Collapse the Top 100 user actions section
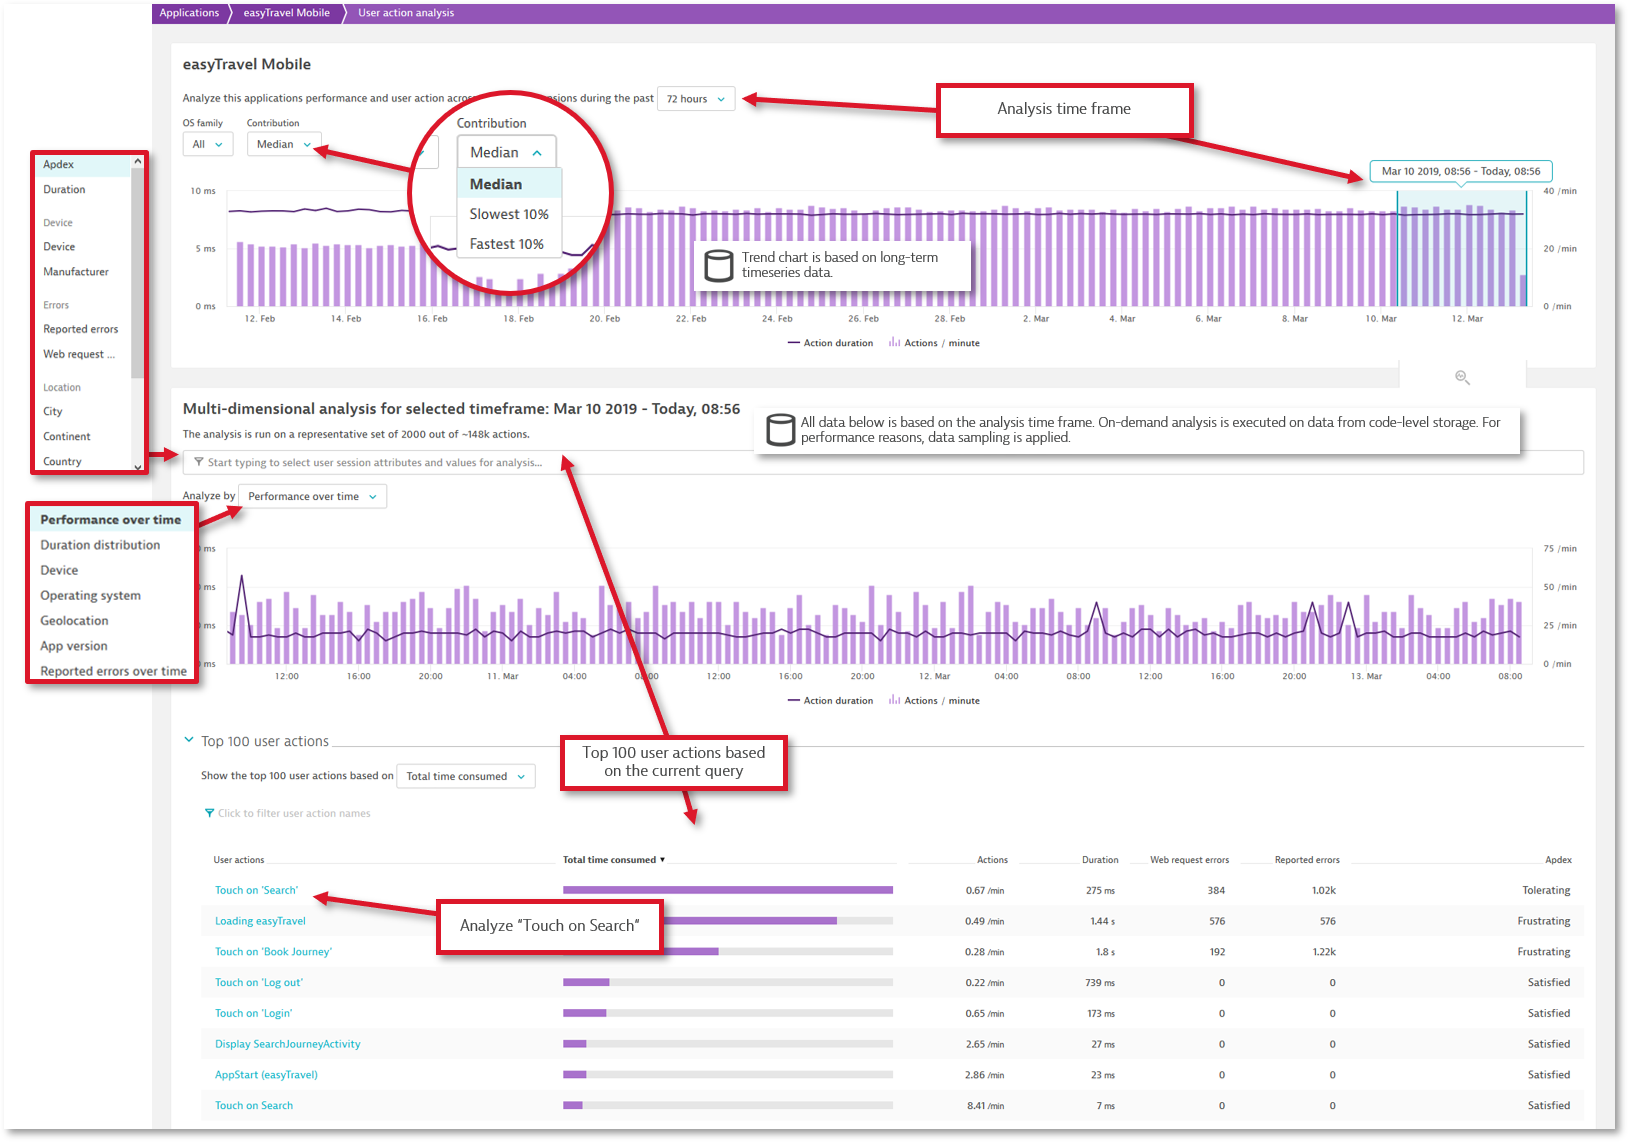This screenshot has width=1628, height=1142. pyautogui.click(x=188, y=740)
